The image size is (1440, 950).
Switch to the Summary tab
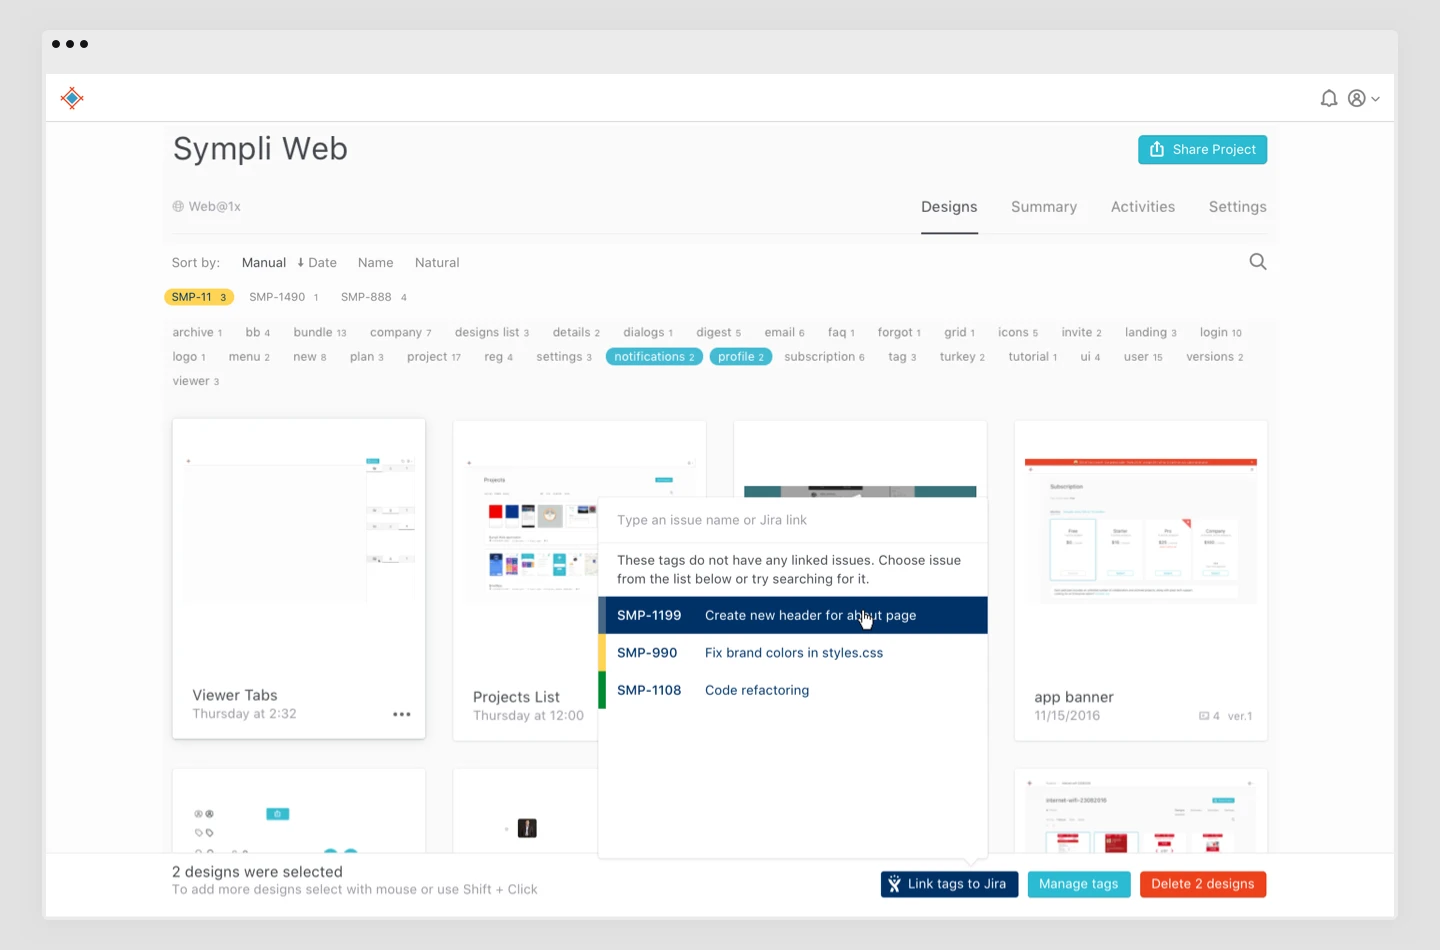(x=1043, y=207)
